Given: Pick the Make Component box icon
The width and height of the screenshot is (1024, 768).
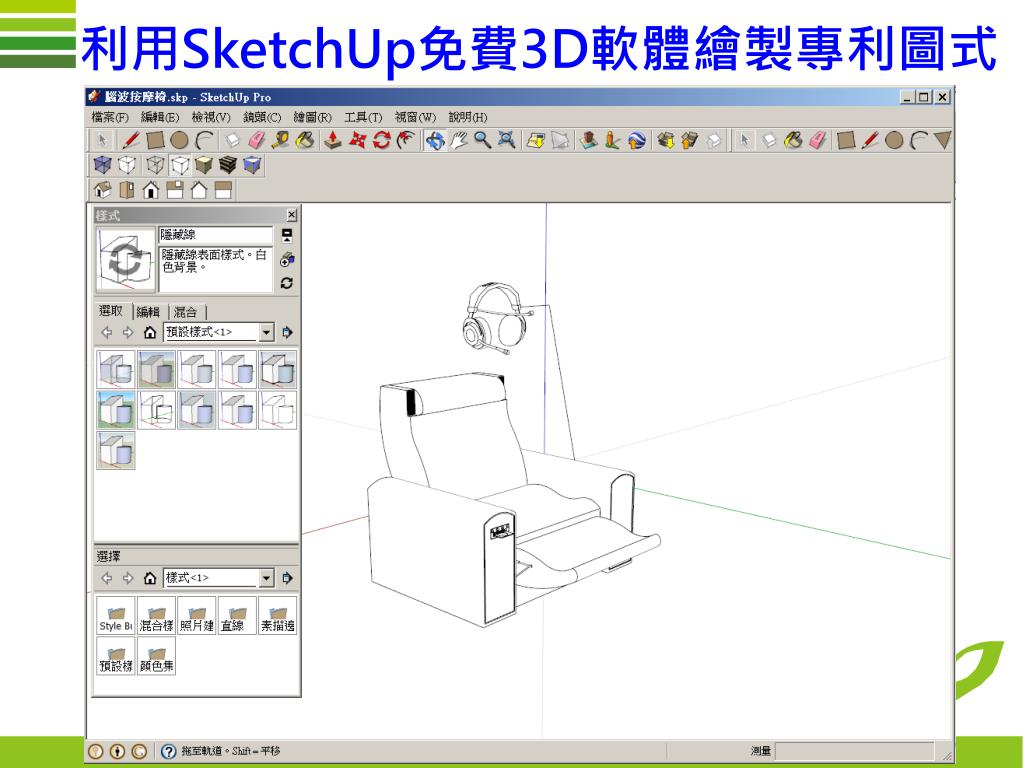Looking at the screenshot, I should point(232,140).
